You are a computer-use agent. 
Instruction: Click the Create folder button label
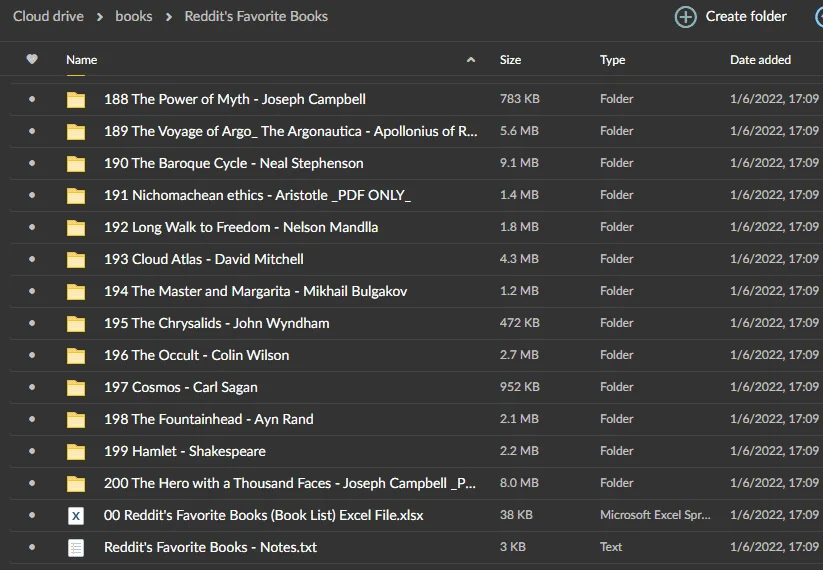pyautogui.click(x=746, y=16)
